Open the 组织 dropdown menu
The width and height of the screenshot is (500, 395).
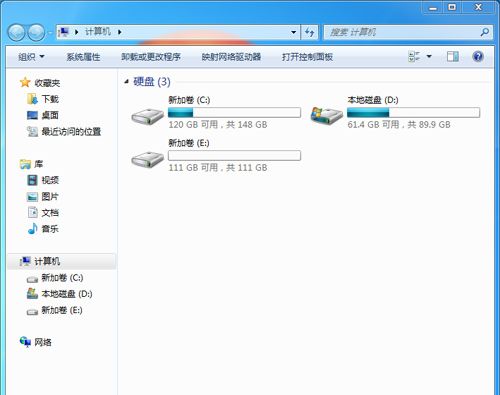click(31, 57)
